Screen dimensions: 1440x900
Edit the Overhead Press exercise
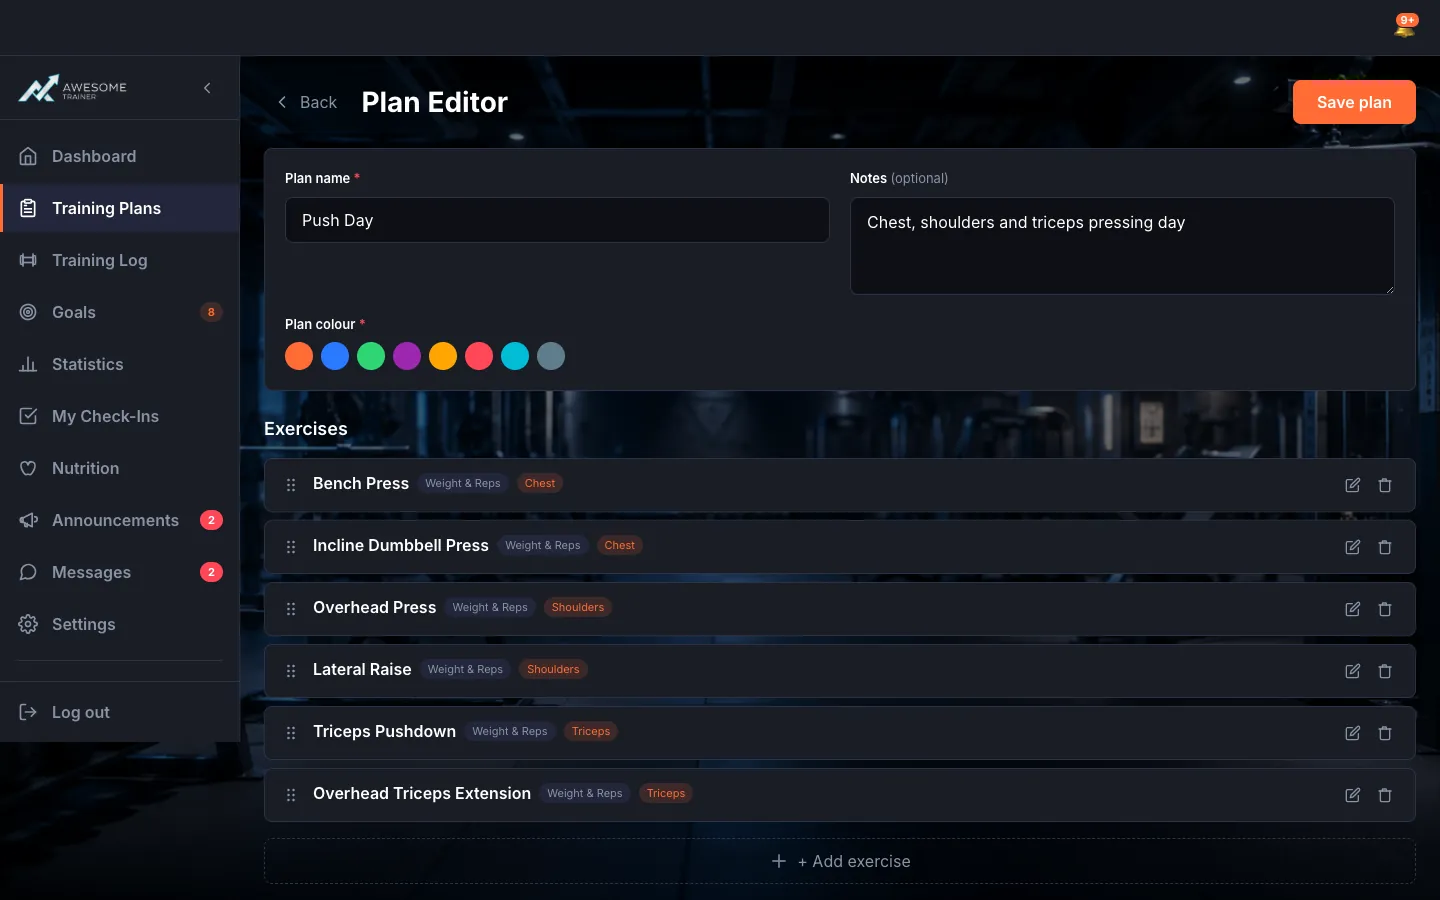1353,609
